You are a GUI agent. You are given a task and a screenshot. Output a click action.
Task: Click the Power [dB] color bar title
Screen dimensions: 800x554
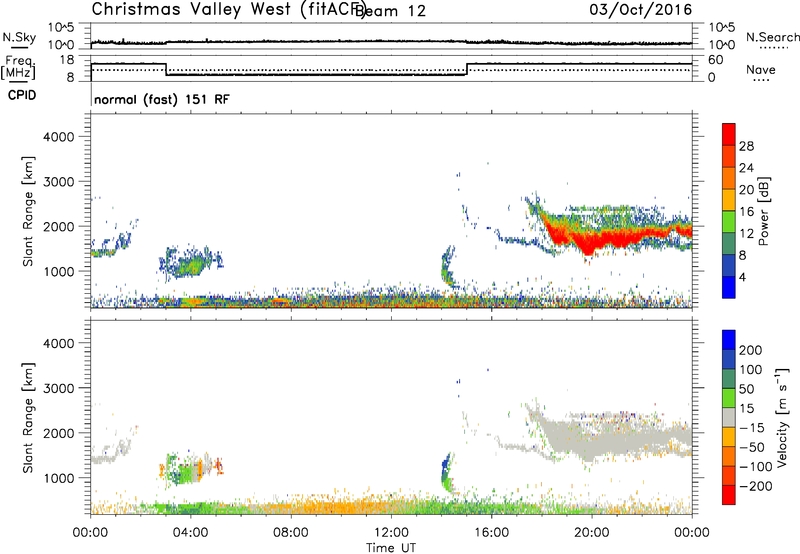[763, 211]
